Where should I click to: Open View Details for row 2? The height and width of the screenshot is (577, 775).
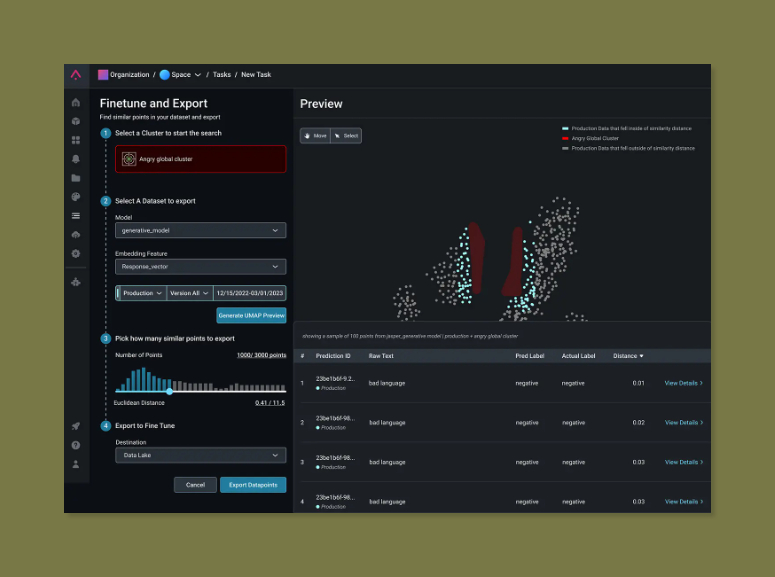(x=683, y=423)
